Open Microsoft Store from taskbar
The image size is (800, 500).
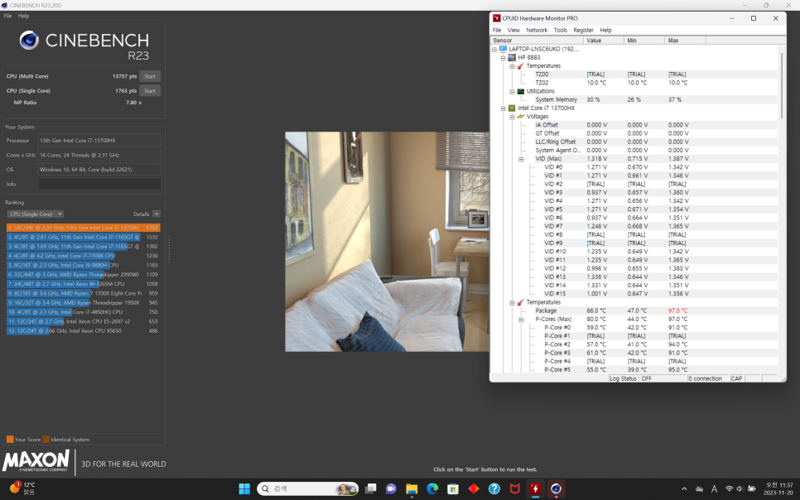(x=453, y=489)
